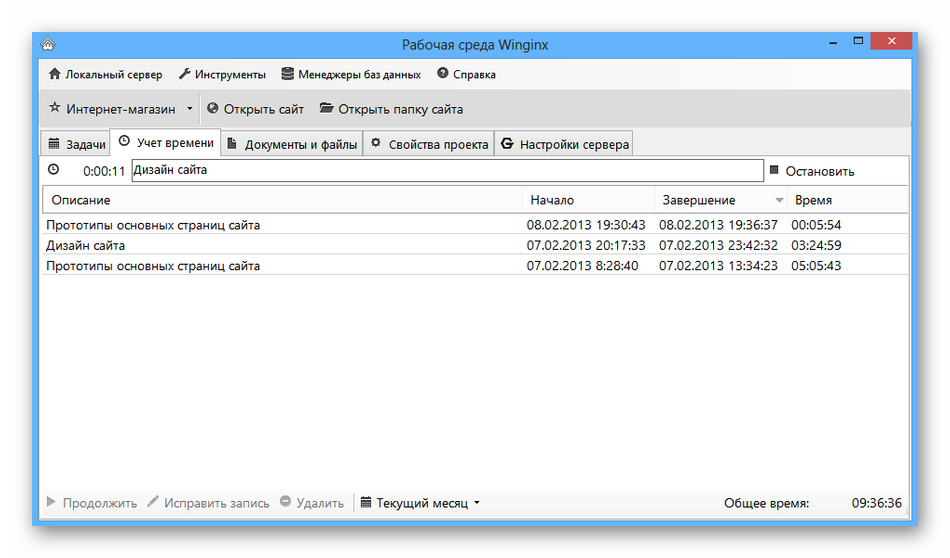Click the Winginx home icon in title bar
This screenshot has width=950, height=558.
(47, 44)
